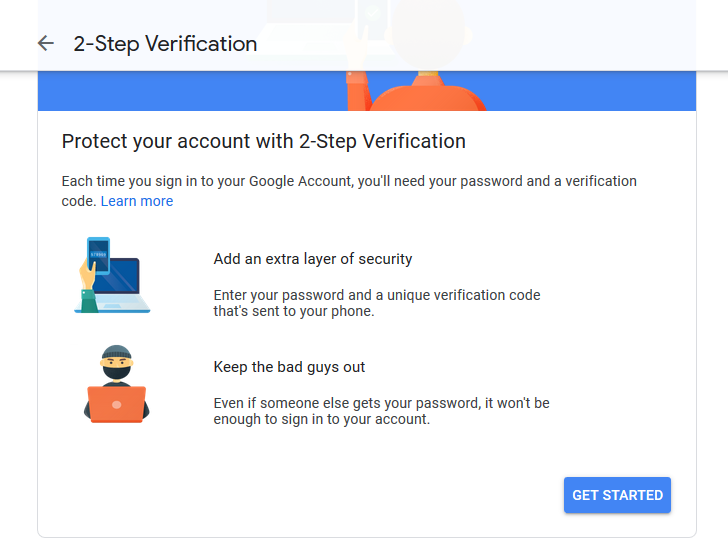Click the masked hacker illustration
The image size is (728, 541).
[115, 382]
